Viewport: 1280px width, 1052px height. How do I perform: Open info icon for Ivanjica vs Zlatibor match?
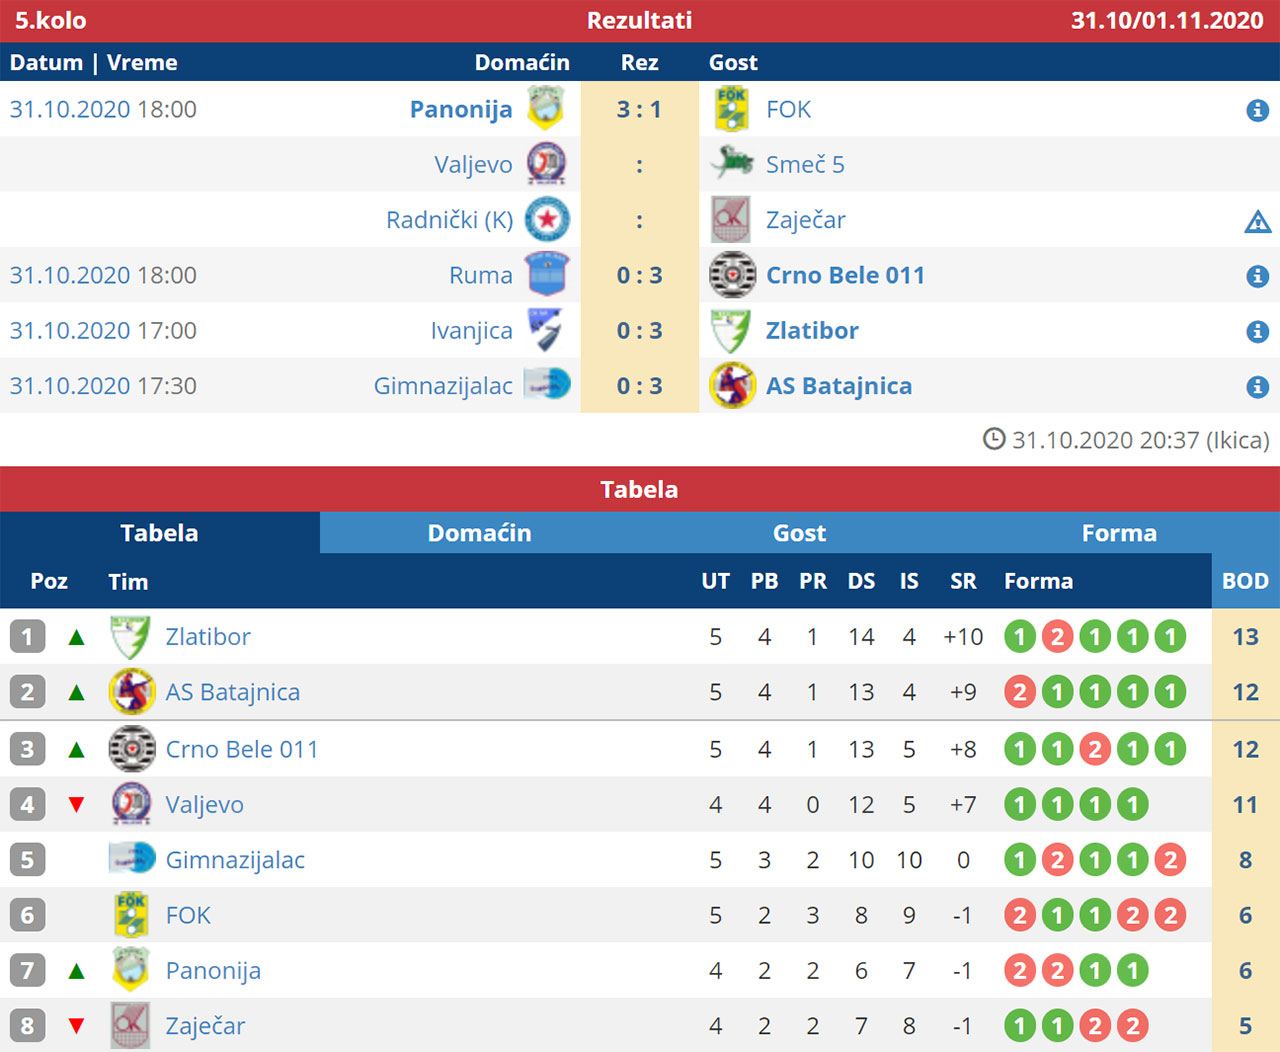click(1257, 331)
